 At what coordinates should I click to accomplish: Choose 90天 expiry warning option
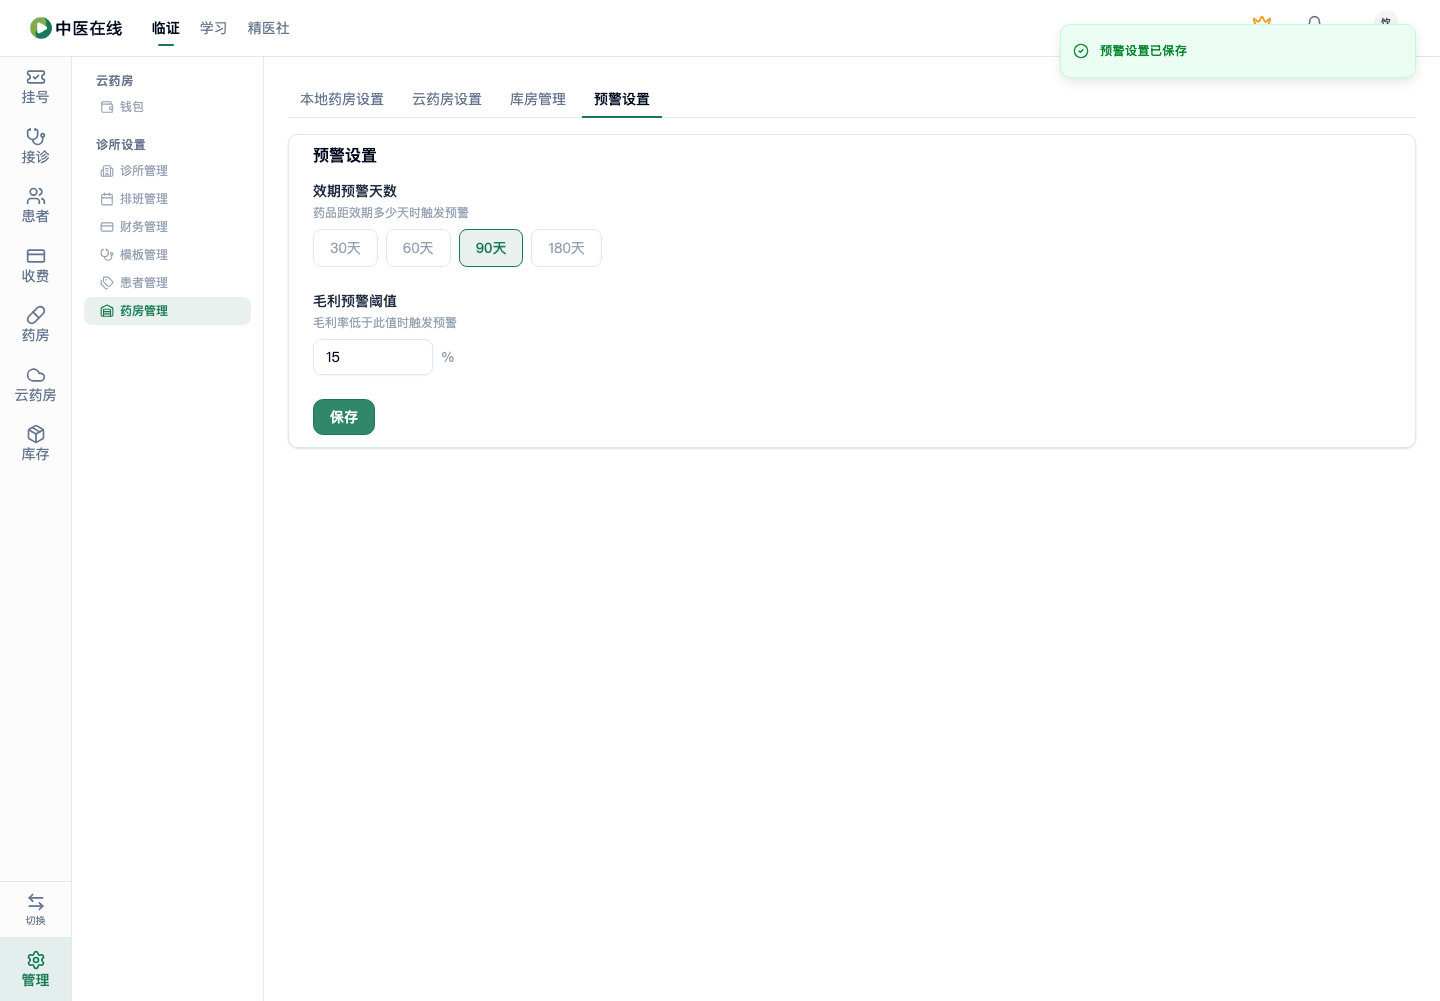[x=491, y=248]
